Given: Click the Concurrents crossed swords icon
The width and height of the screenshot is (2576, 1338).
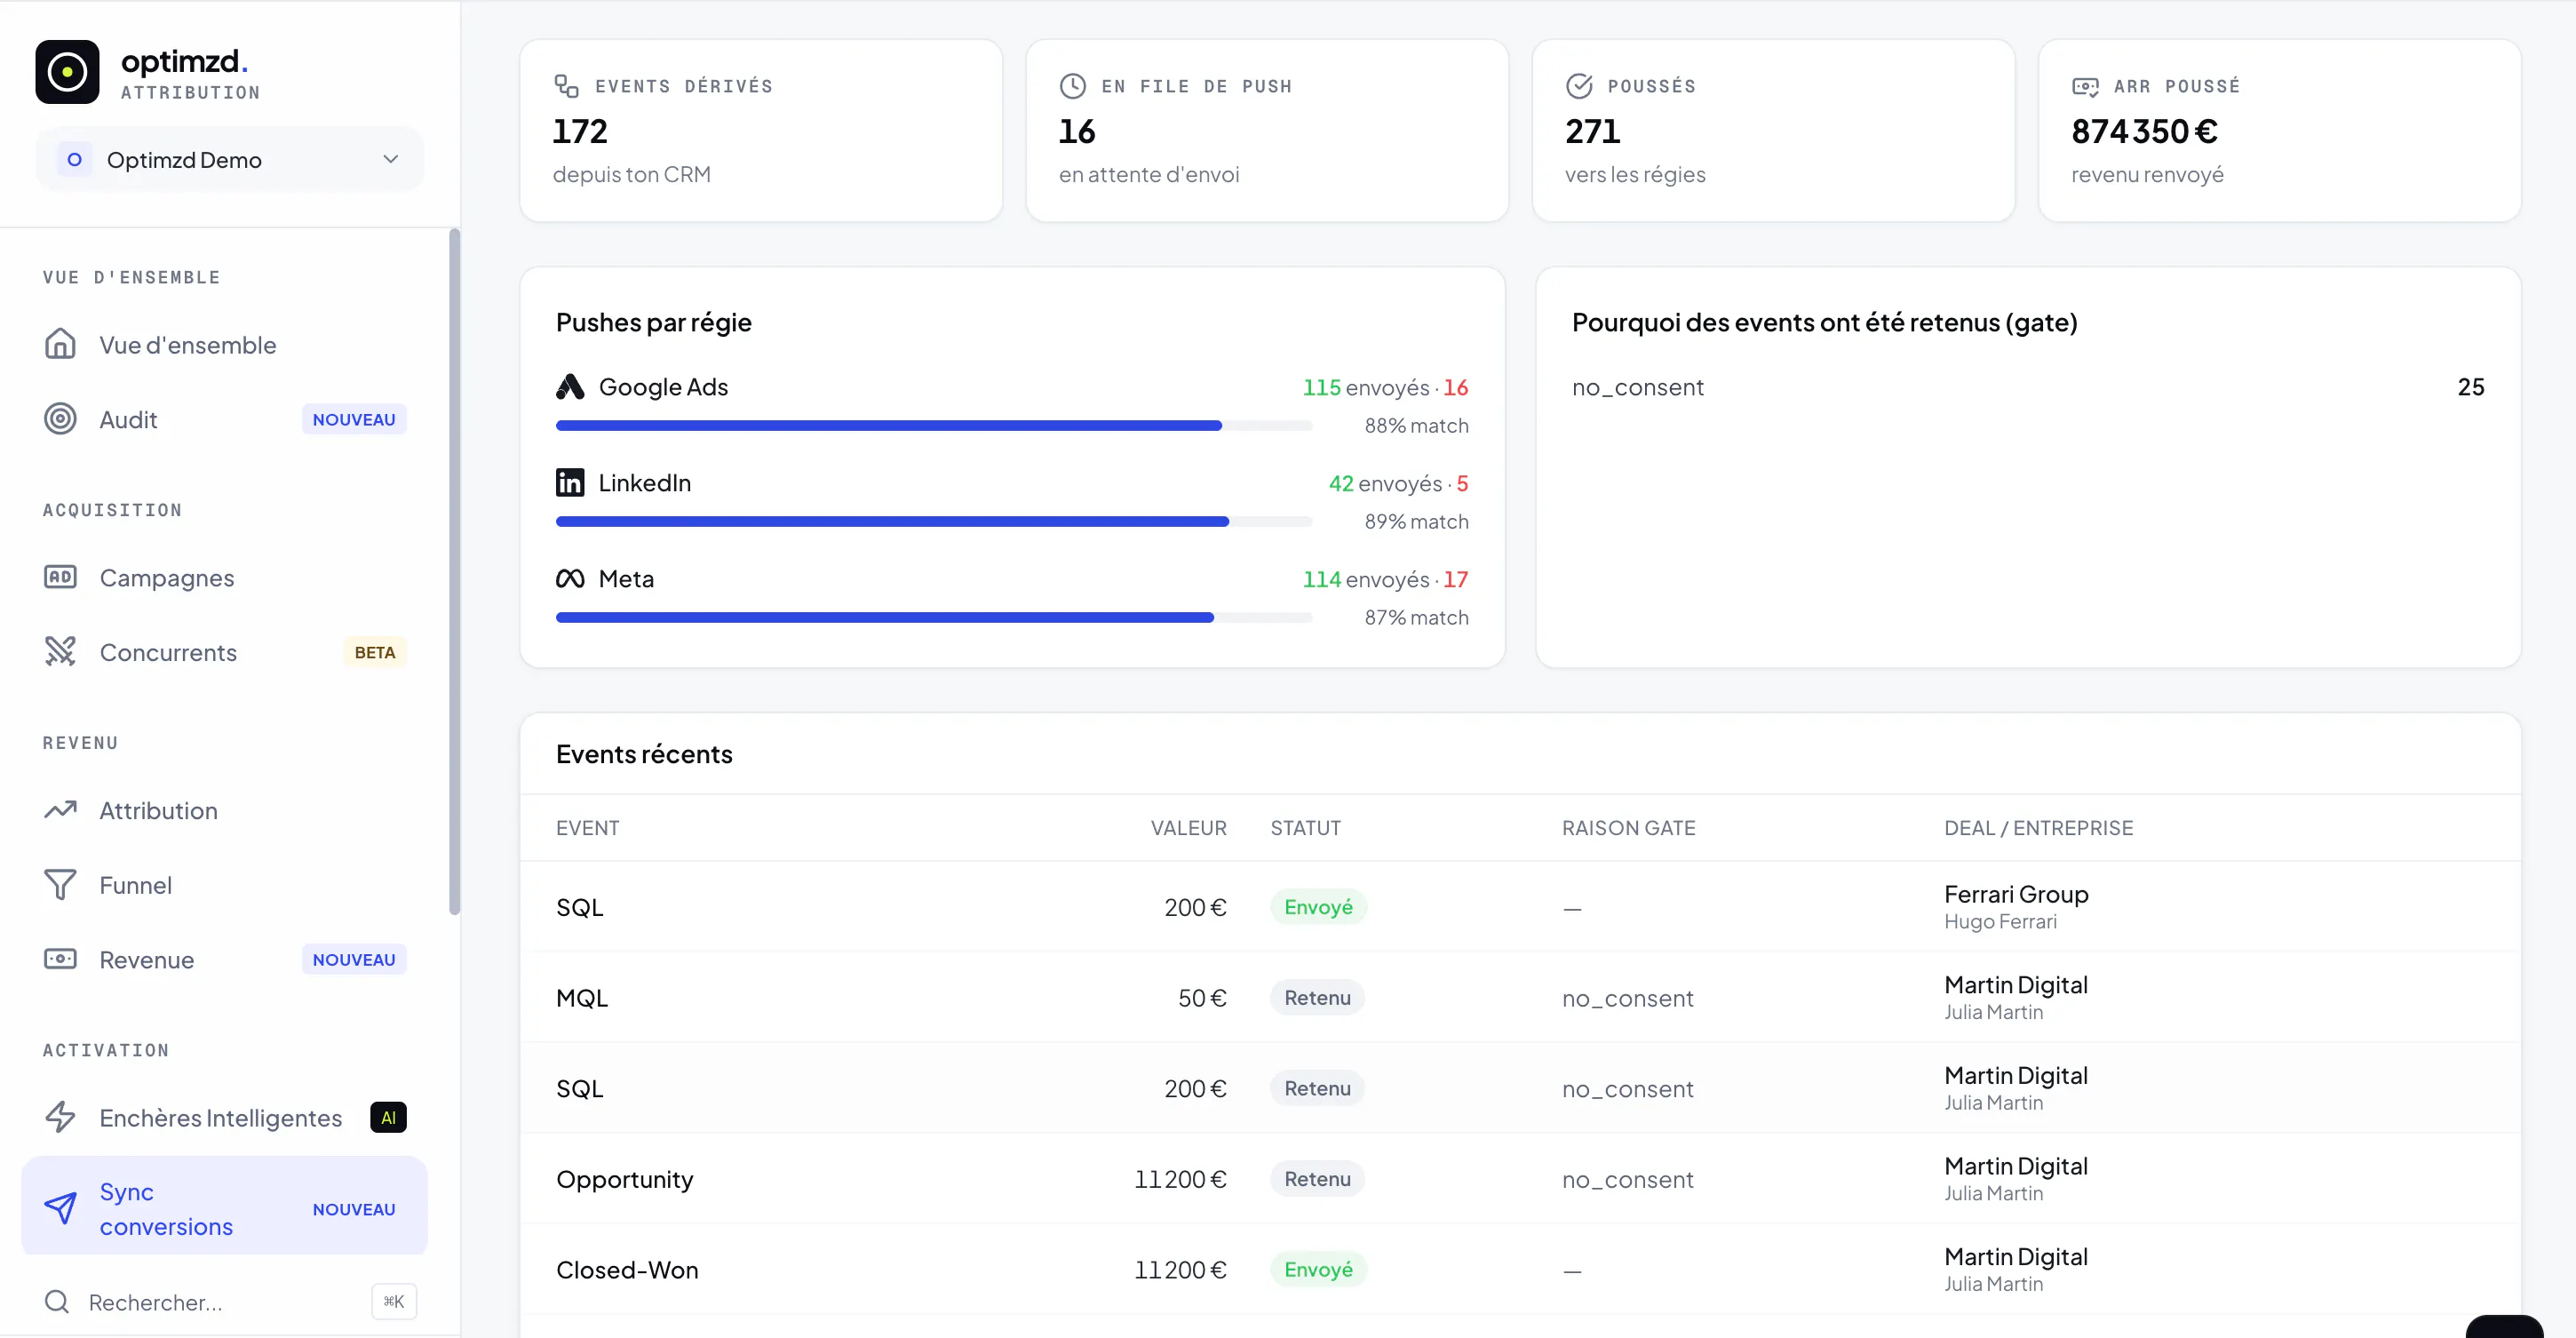Looking at the screenshot, I should (60, 652).
